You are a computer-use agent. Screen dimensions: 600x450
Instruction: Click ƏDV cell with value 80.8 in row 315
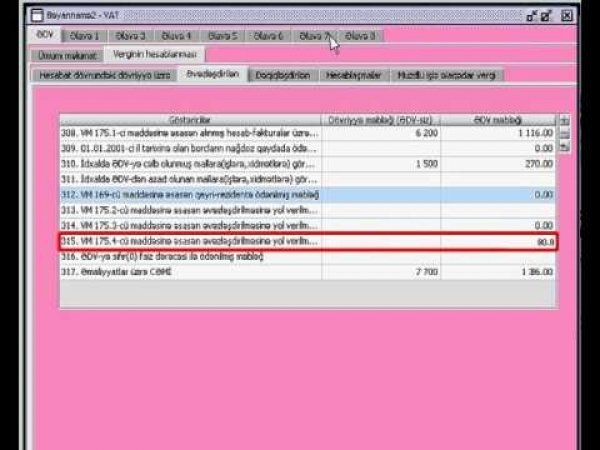tap(498, 242)
